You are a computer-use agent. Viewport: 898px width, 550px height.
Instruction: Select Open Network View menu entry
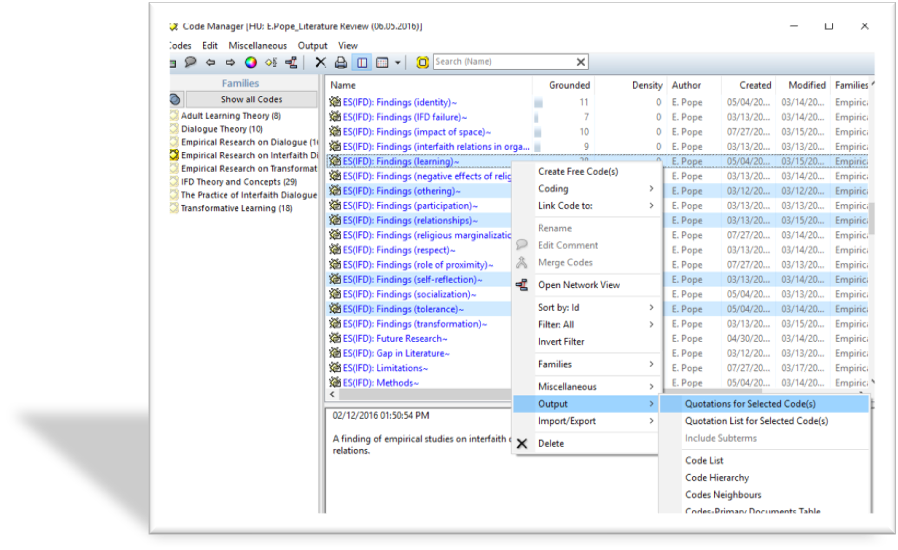(578, 285)
